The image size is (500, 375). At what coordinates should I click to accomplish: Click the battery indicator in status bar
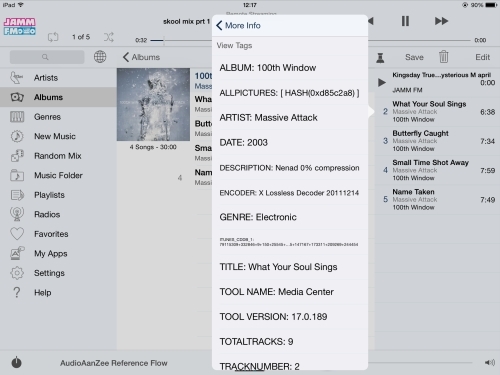pyautogui.click(x=491, y=5)
